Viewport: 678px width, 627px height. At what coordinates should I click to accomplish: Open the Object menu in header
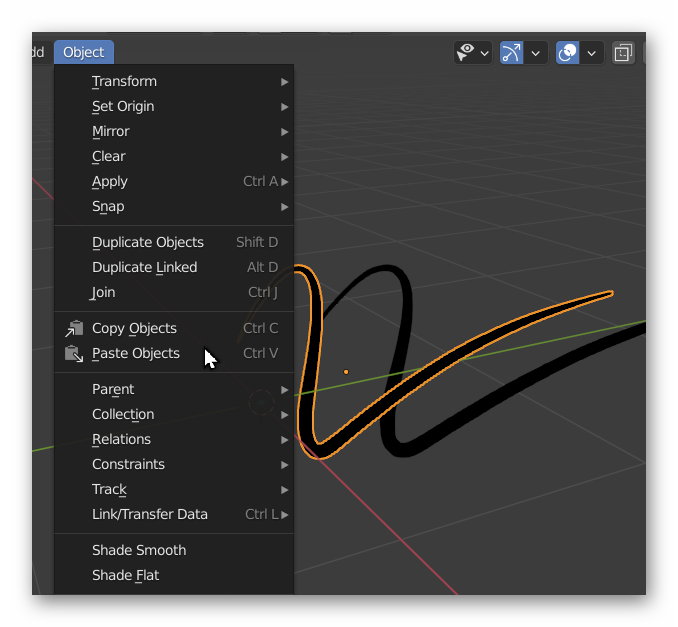[83, 52]
